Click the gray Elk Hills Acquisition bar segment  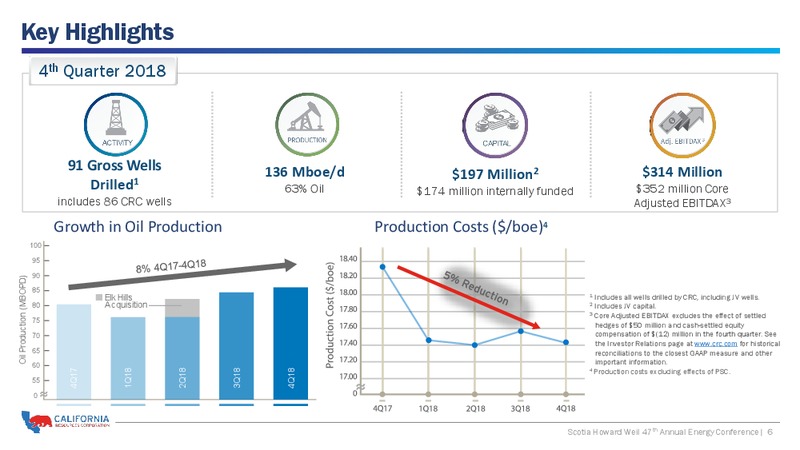[182, 308]
